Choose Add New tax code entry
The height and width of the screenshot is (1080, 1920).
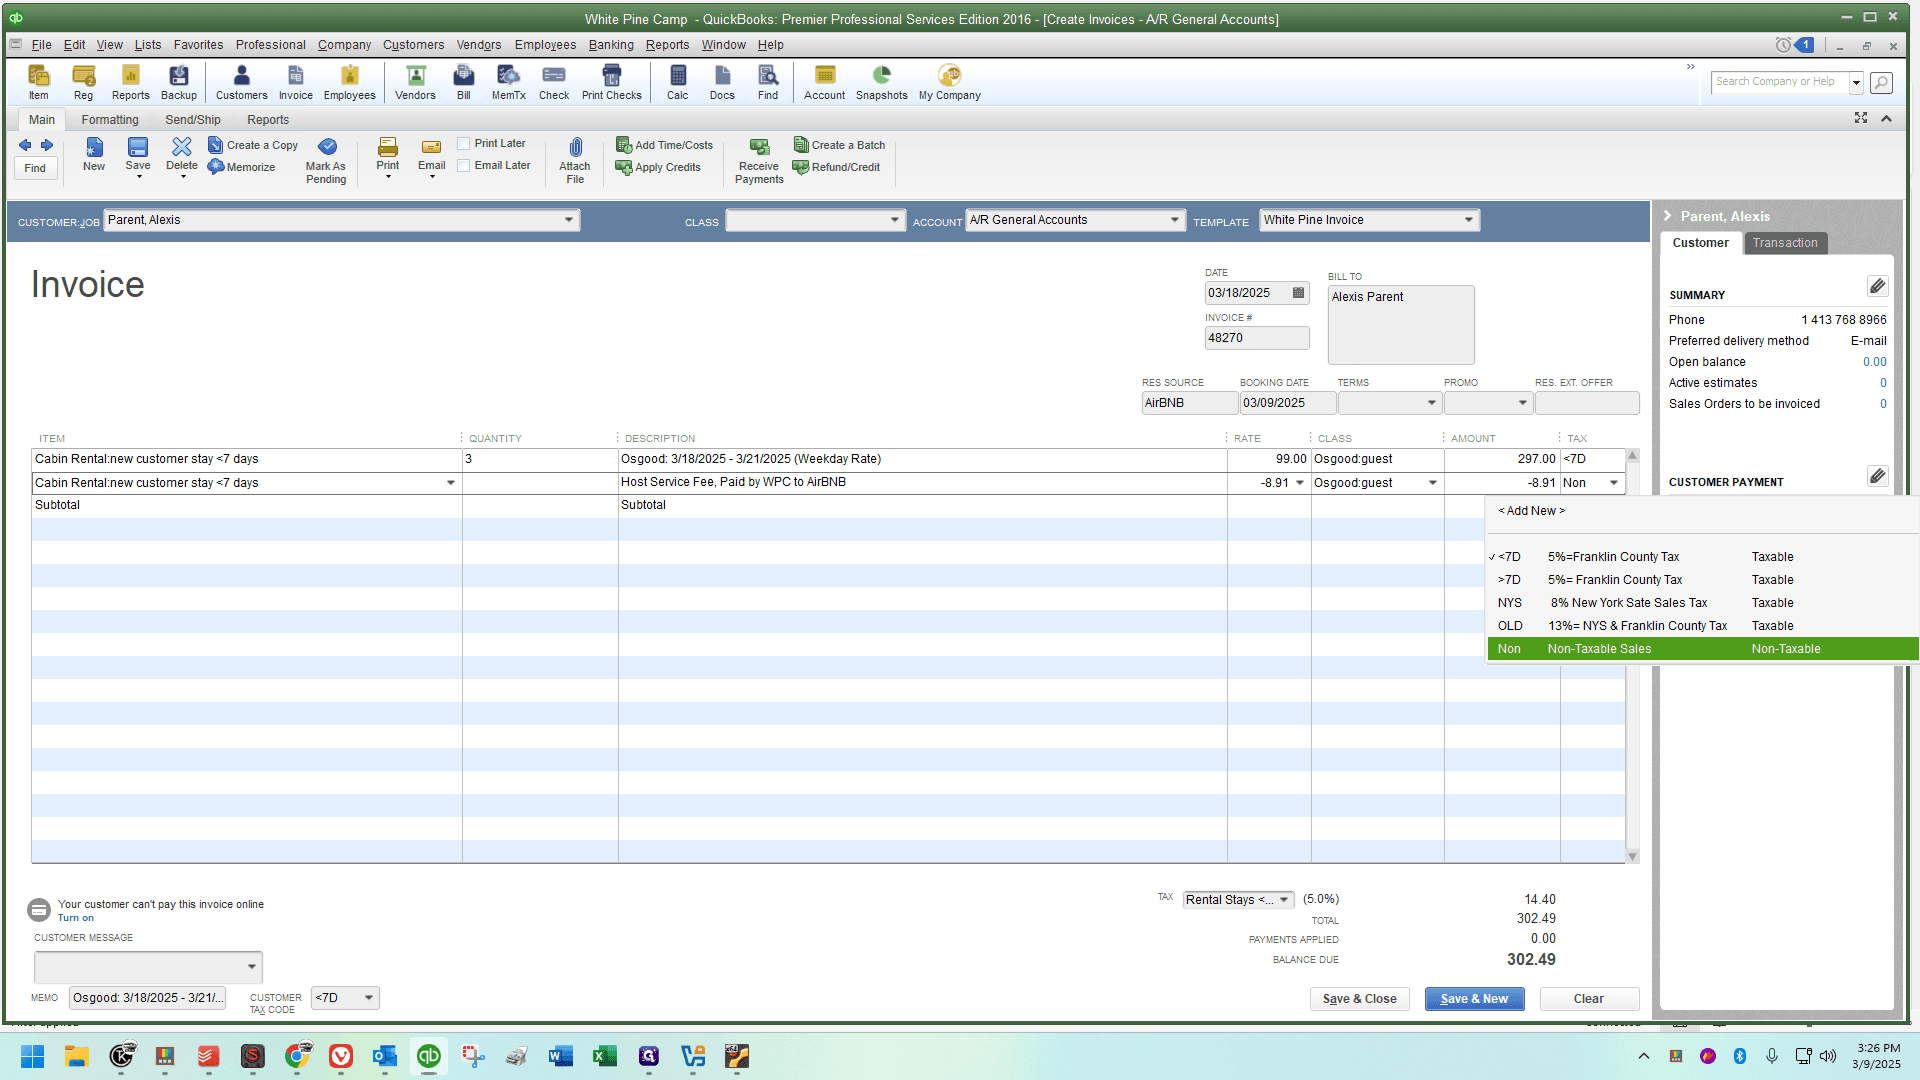pyautogui.click(x=1531, y=511)
